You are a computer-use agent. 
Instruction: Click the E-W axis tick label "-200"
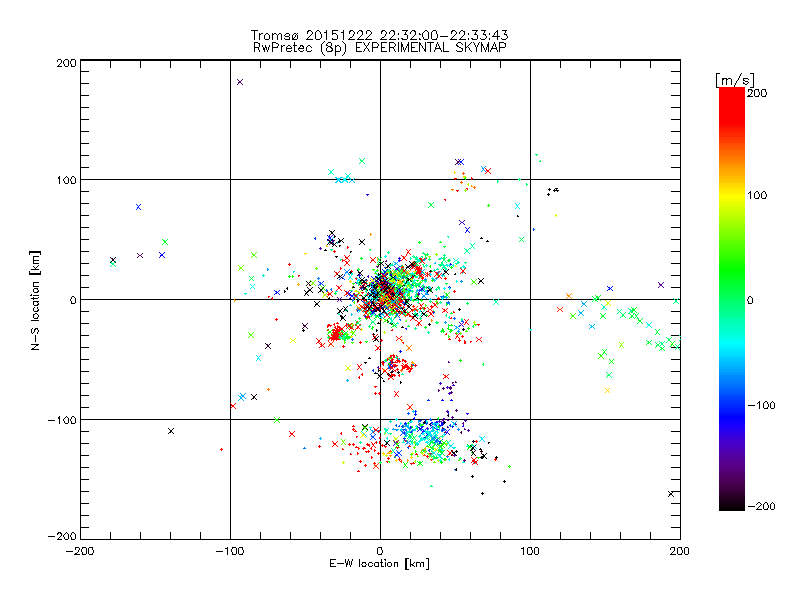80,551
